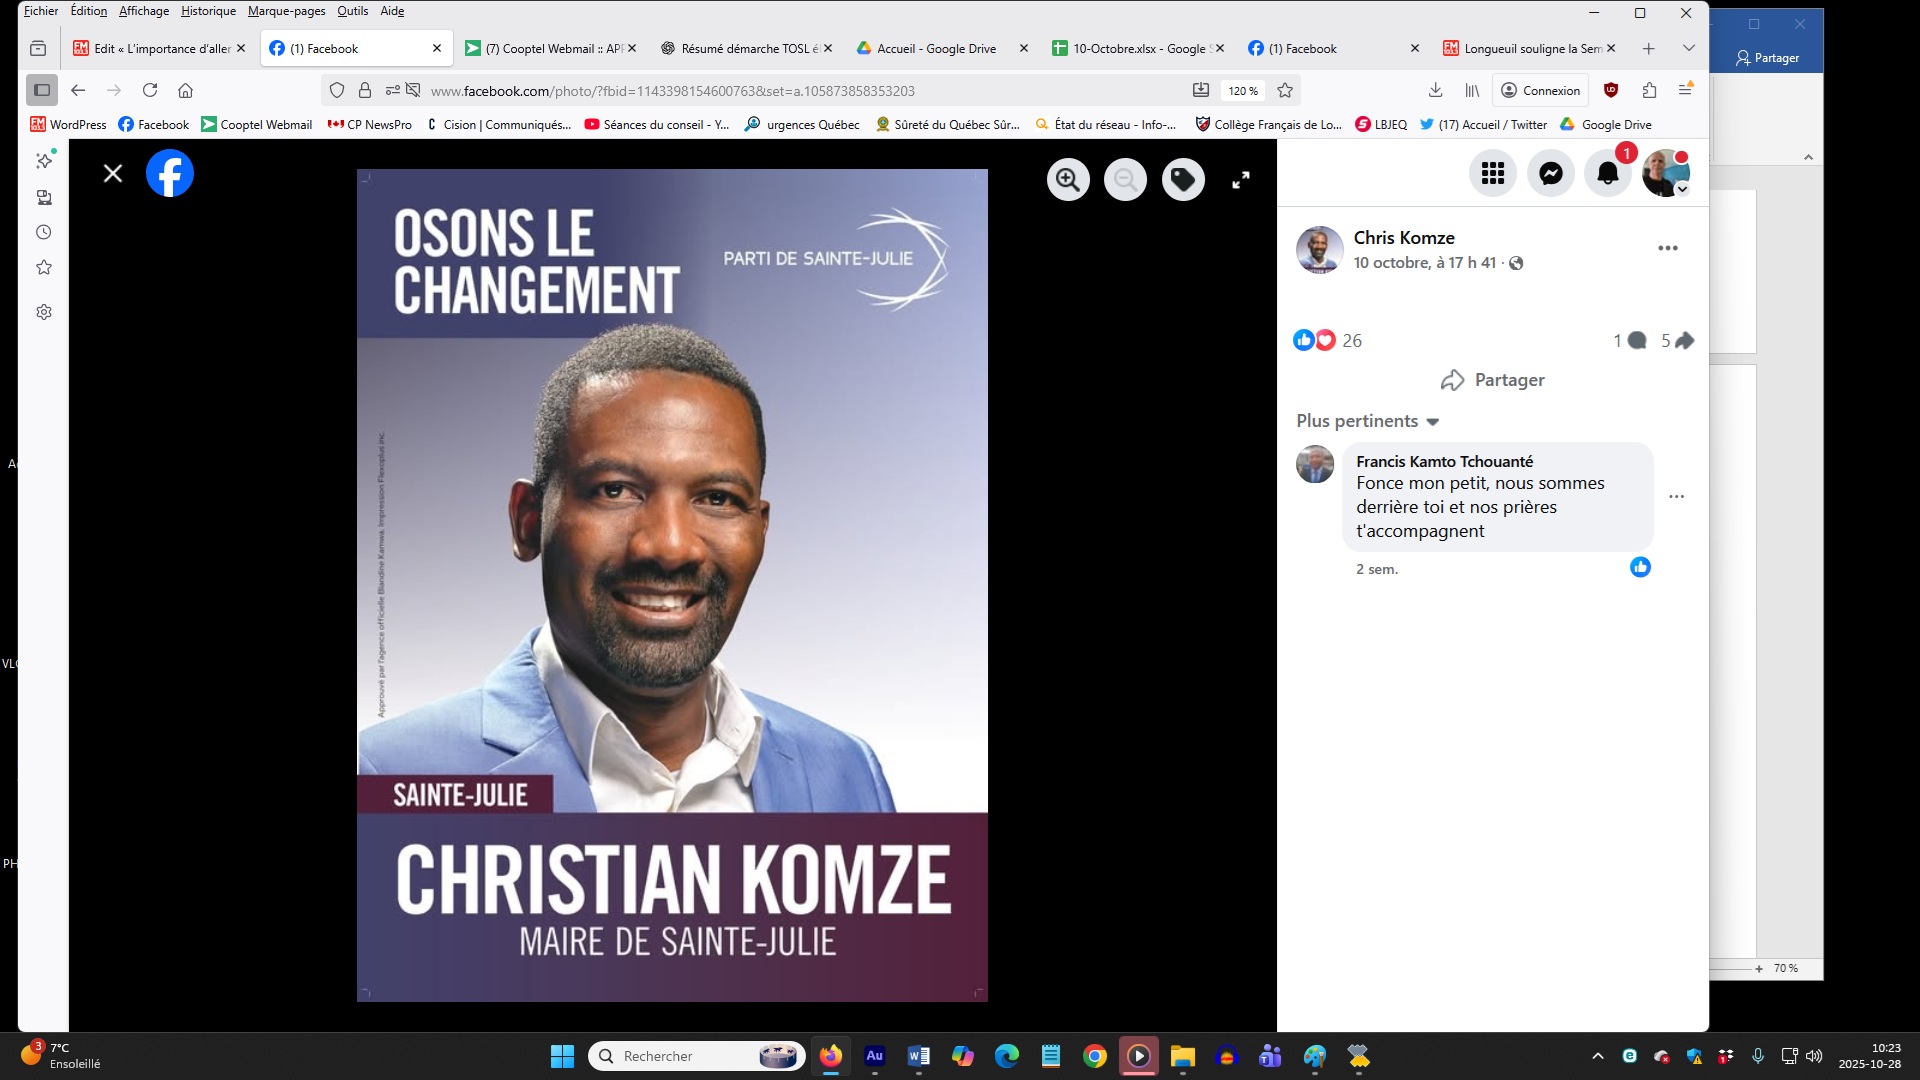Bookmark page with star icon
The height and width of the screenshot is (1080, 1920).
(1285, 91)
